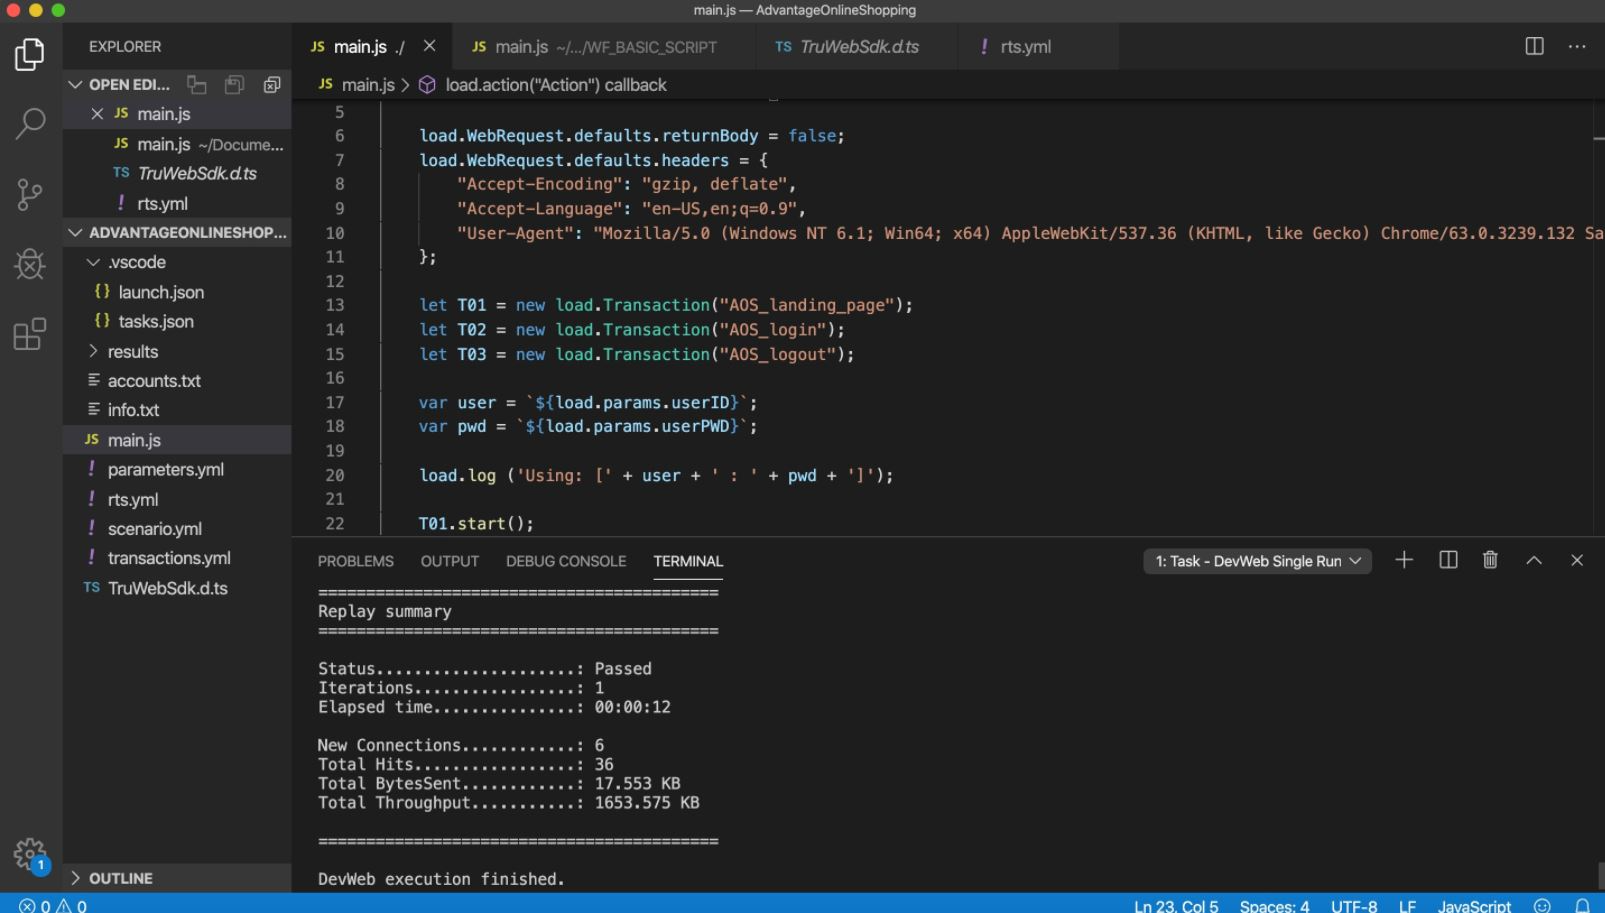Split the editor to the right
This screenshot has width=1605, height=913.
(1534, 46)
